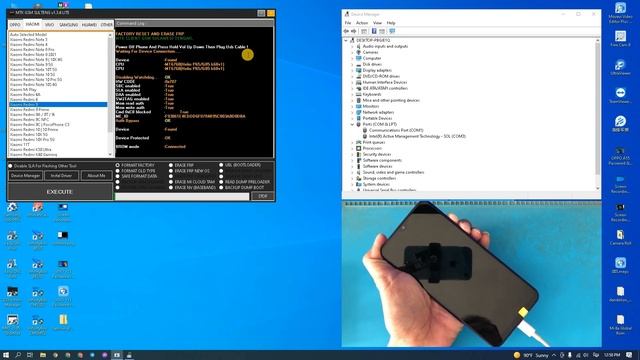640x360 pixels.
Task: Open the Camera Roll desktop icon
Action: [620, 238]
